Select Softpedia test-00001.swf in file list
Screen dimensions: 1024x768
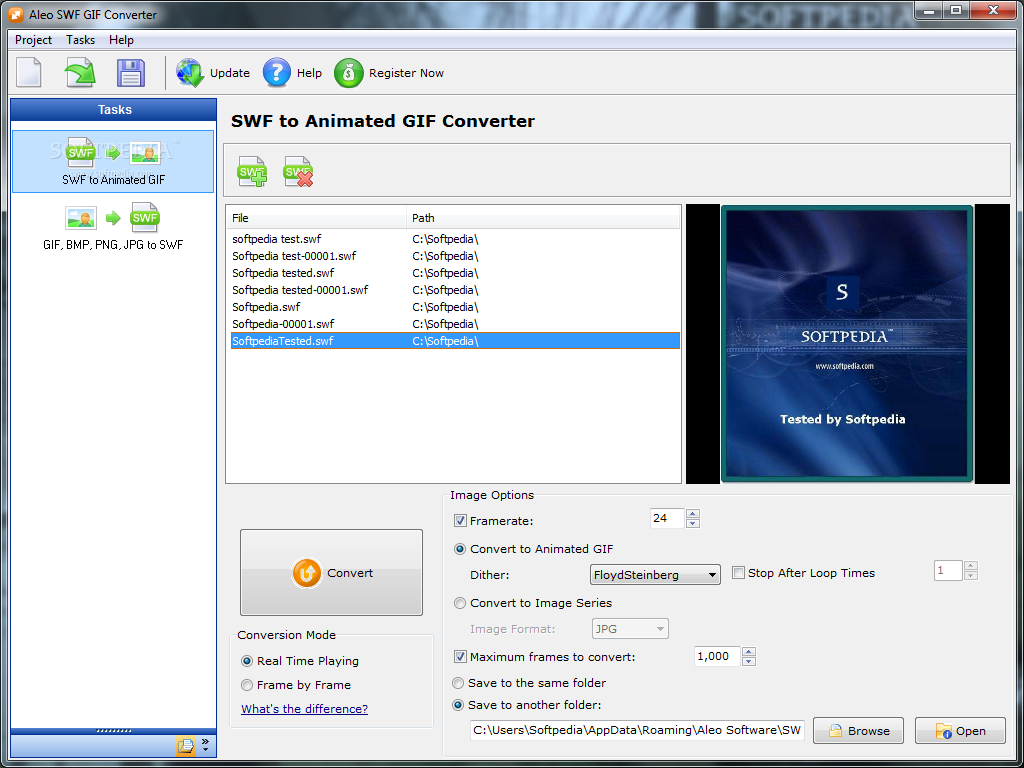(455, 256)
